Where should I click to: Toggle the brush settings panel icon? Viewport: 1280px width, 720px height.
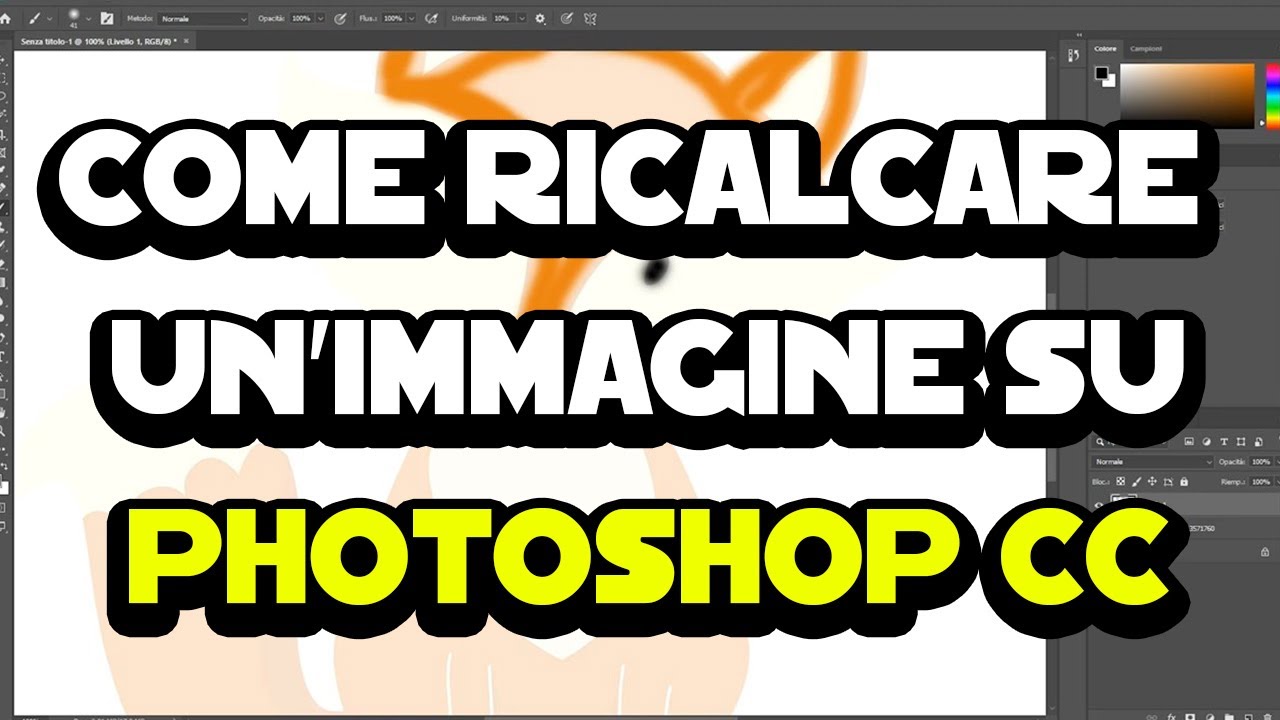tap(107, 19)
